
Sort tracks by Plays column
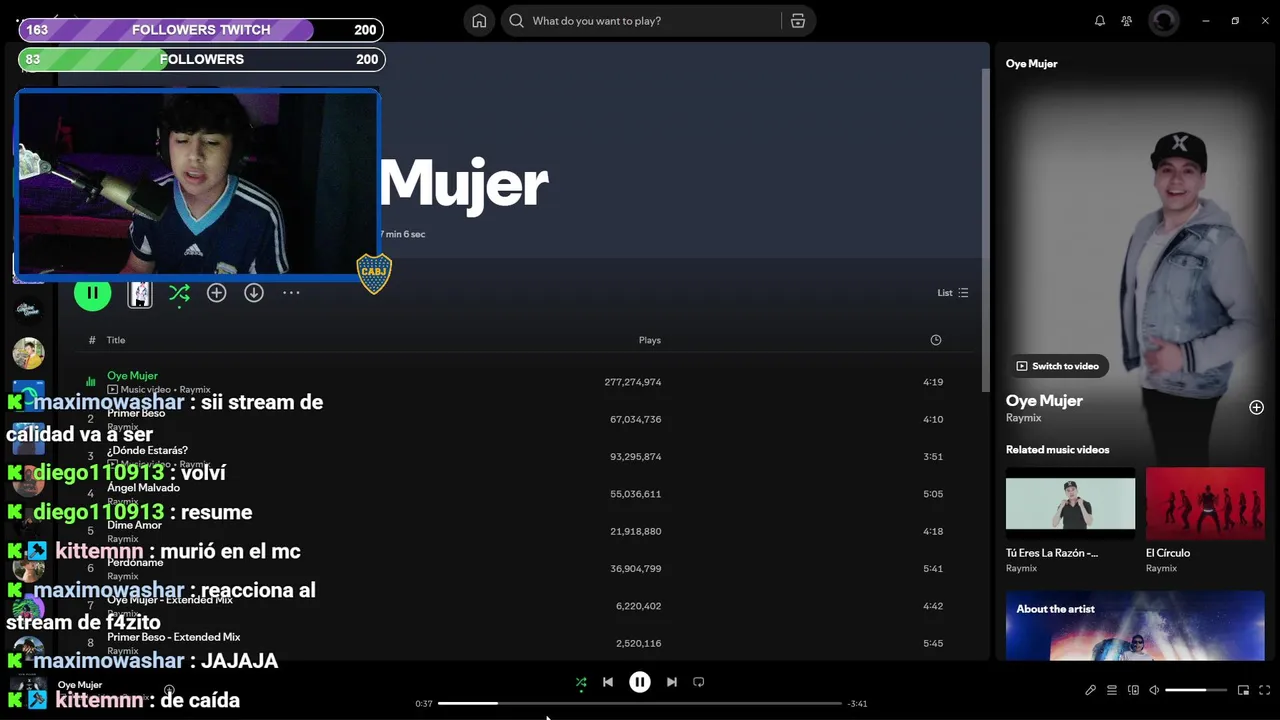(x=650, y=340)
